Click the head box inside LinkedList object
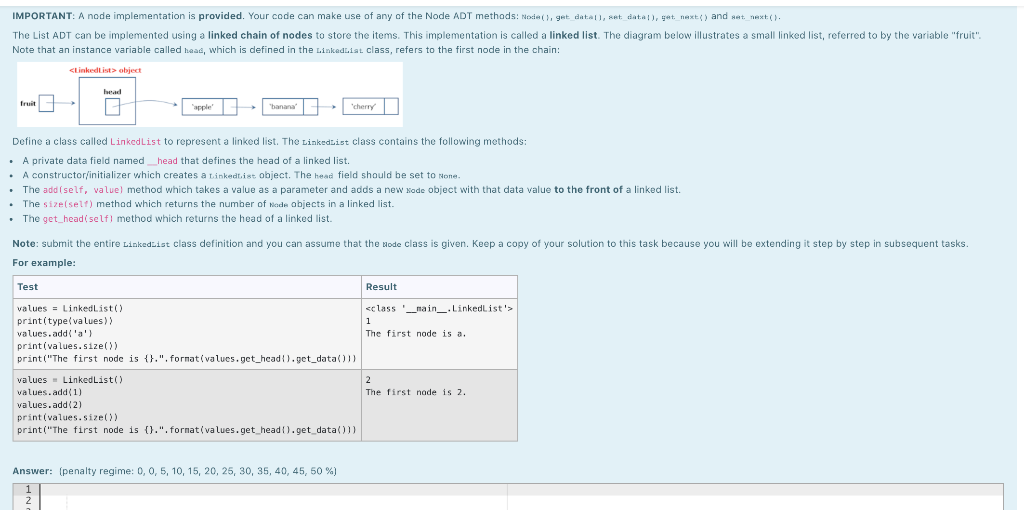 (112, 106)
